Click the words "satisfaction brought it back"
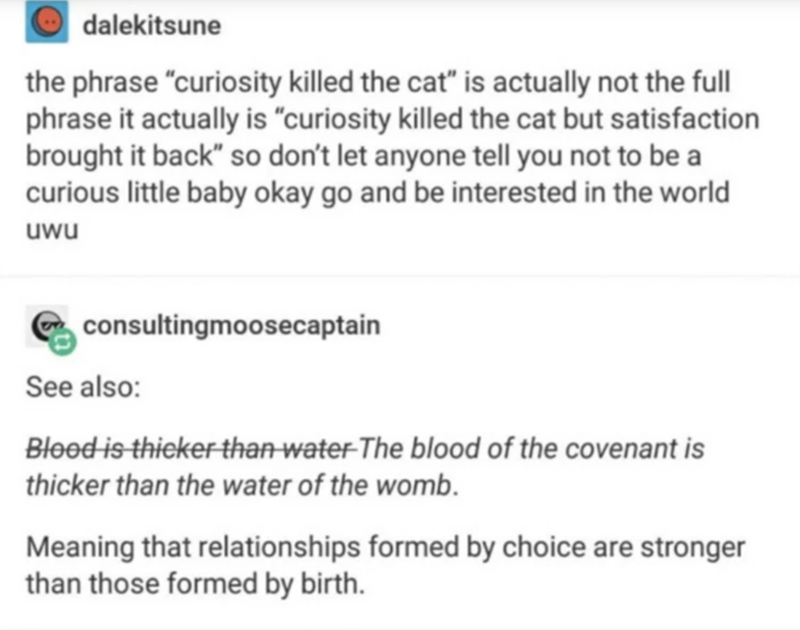 620,120
